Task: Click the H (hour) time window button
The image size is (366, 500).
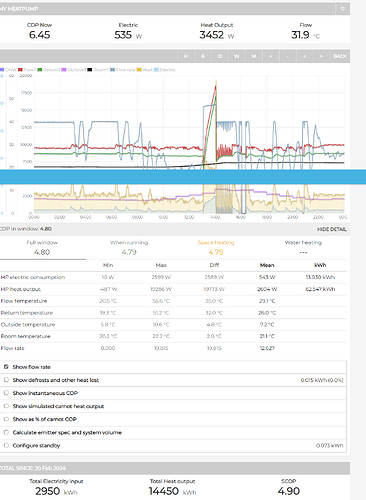Action: point(186,56)
